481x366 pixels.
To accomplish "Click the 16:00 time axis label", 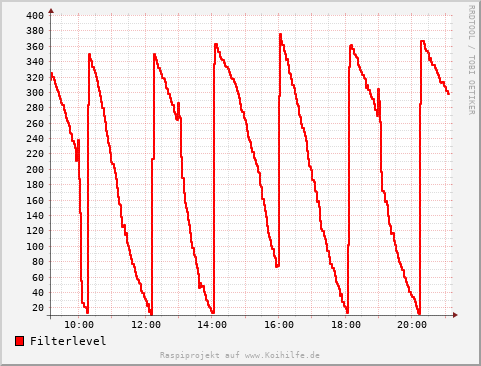I will coord(279,325).
